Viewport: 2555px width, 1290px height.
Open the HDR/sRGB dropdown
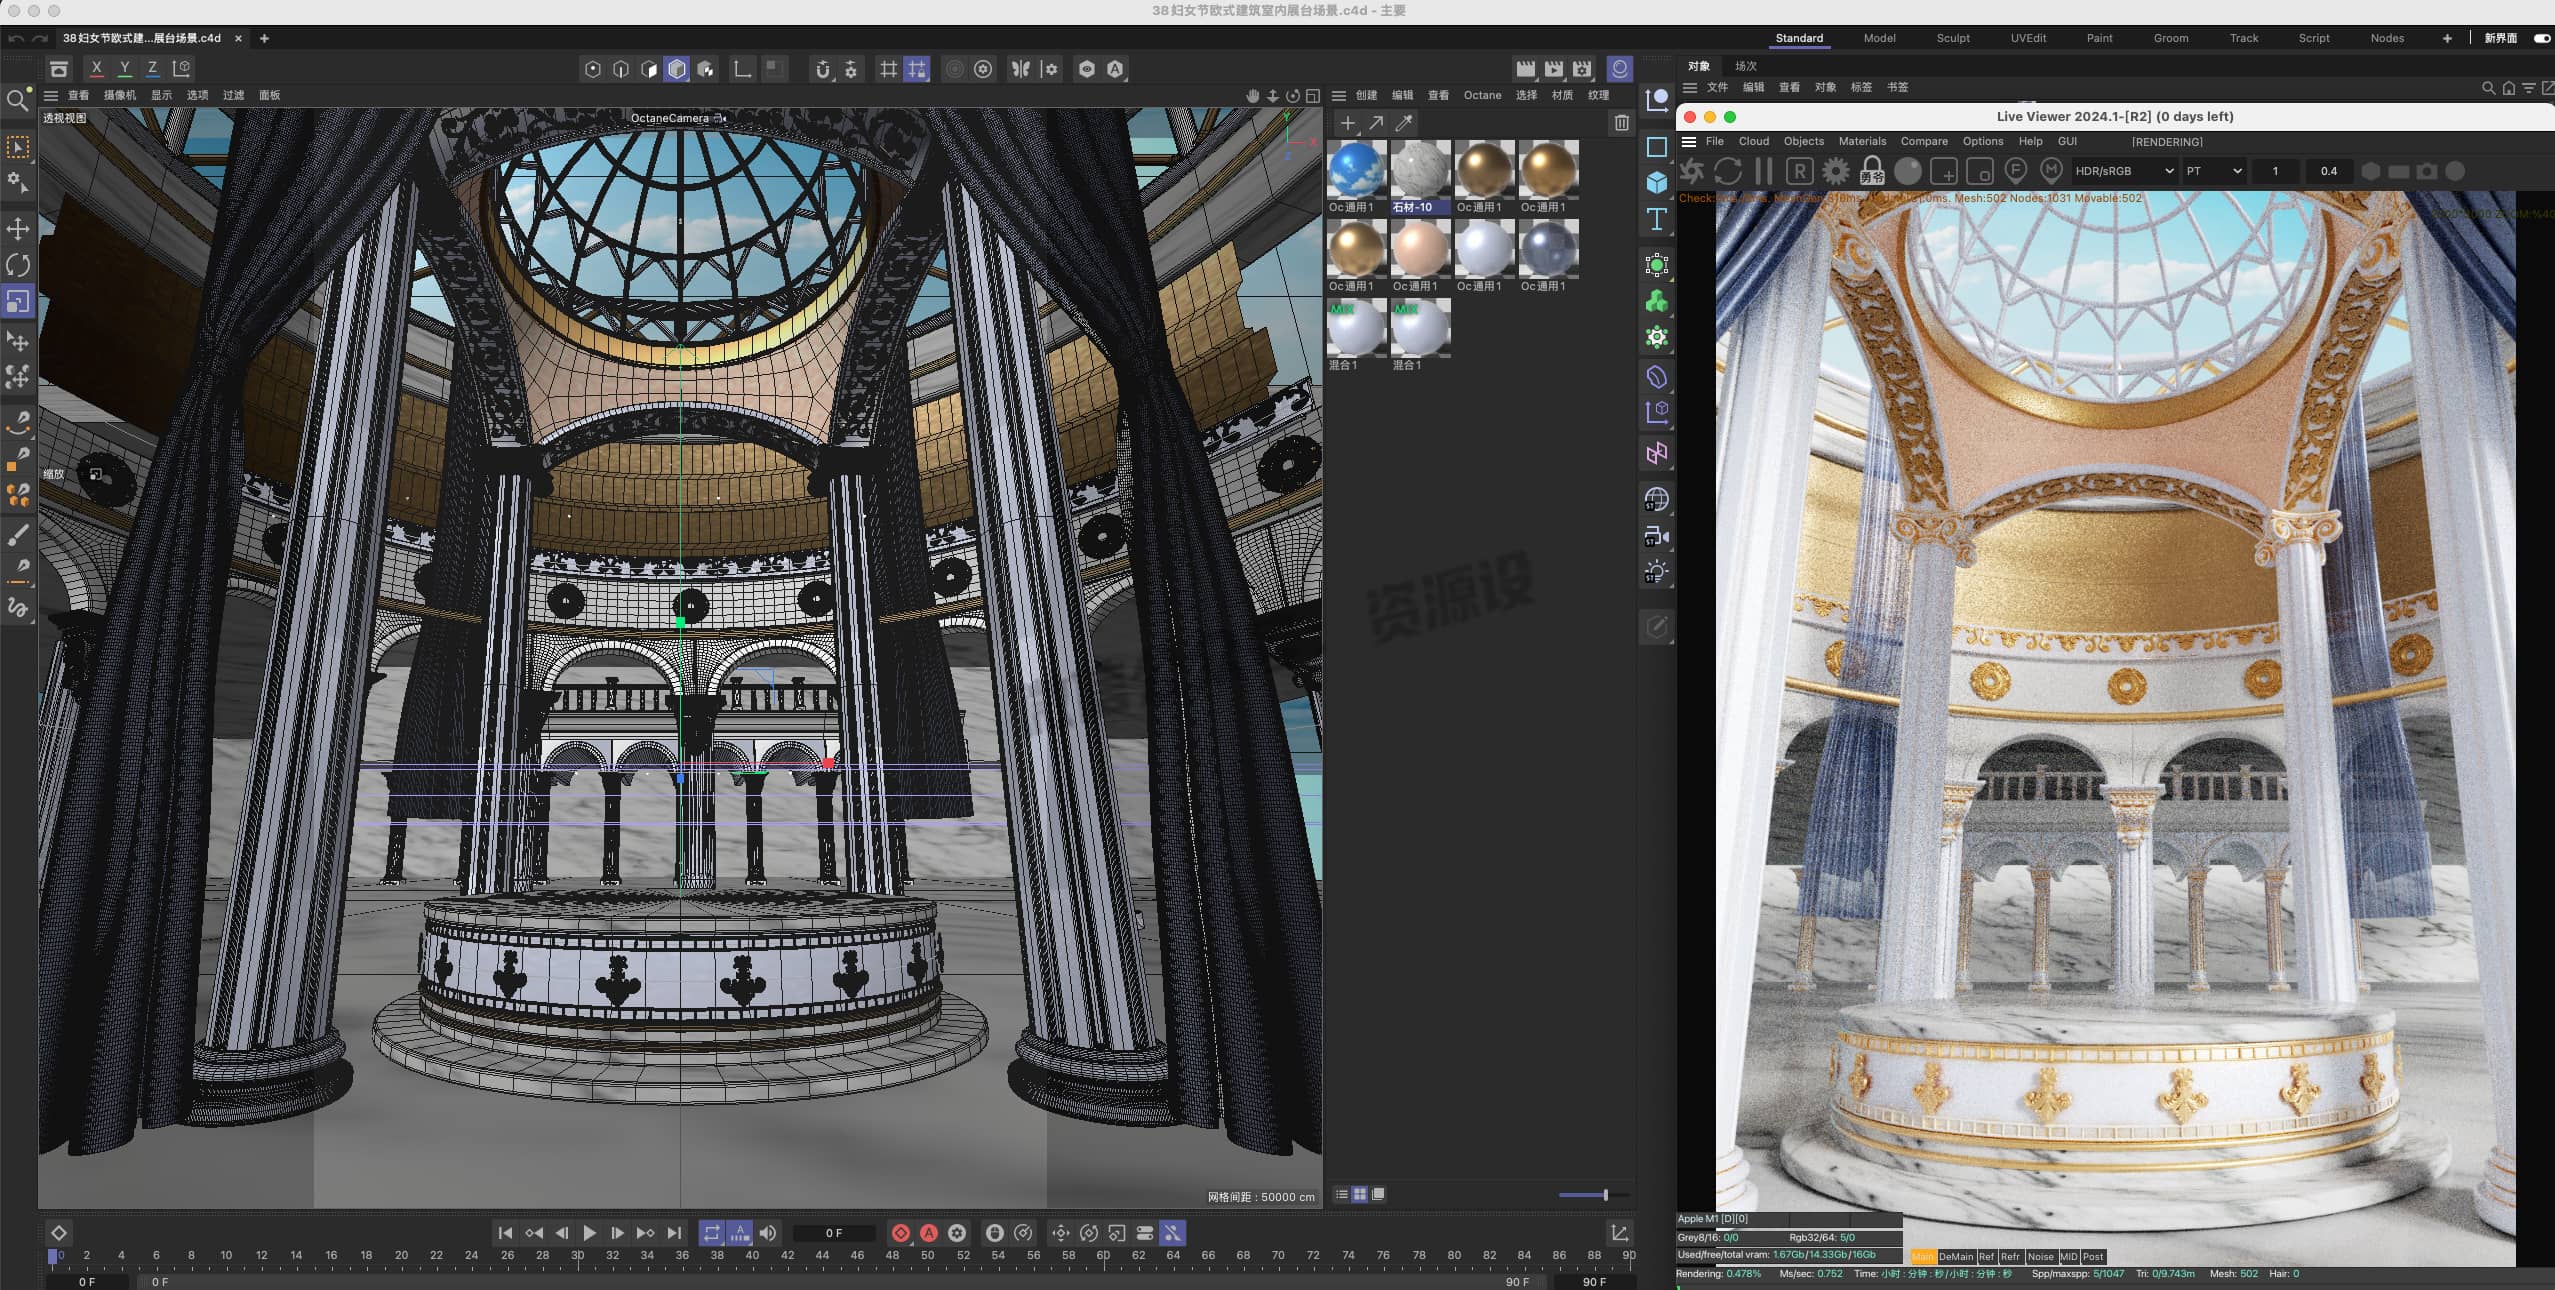[x=2124, y=171]
